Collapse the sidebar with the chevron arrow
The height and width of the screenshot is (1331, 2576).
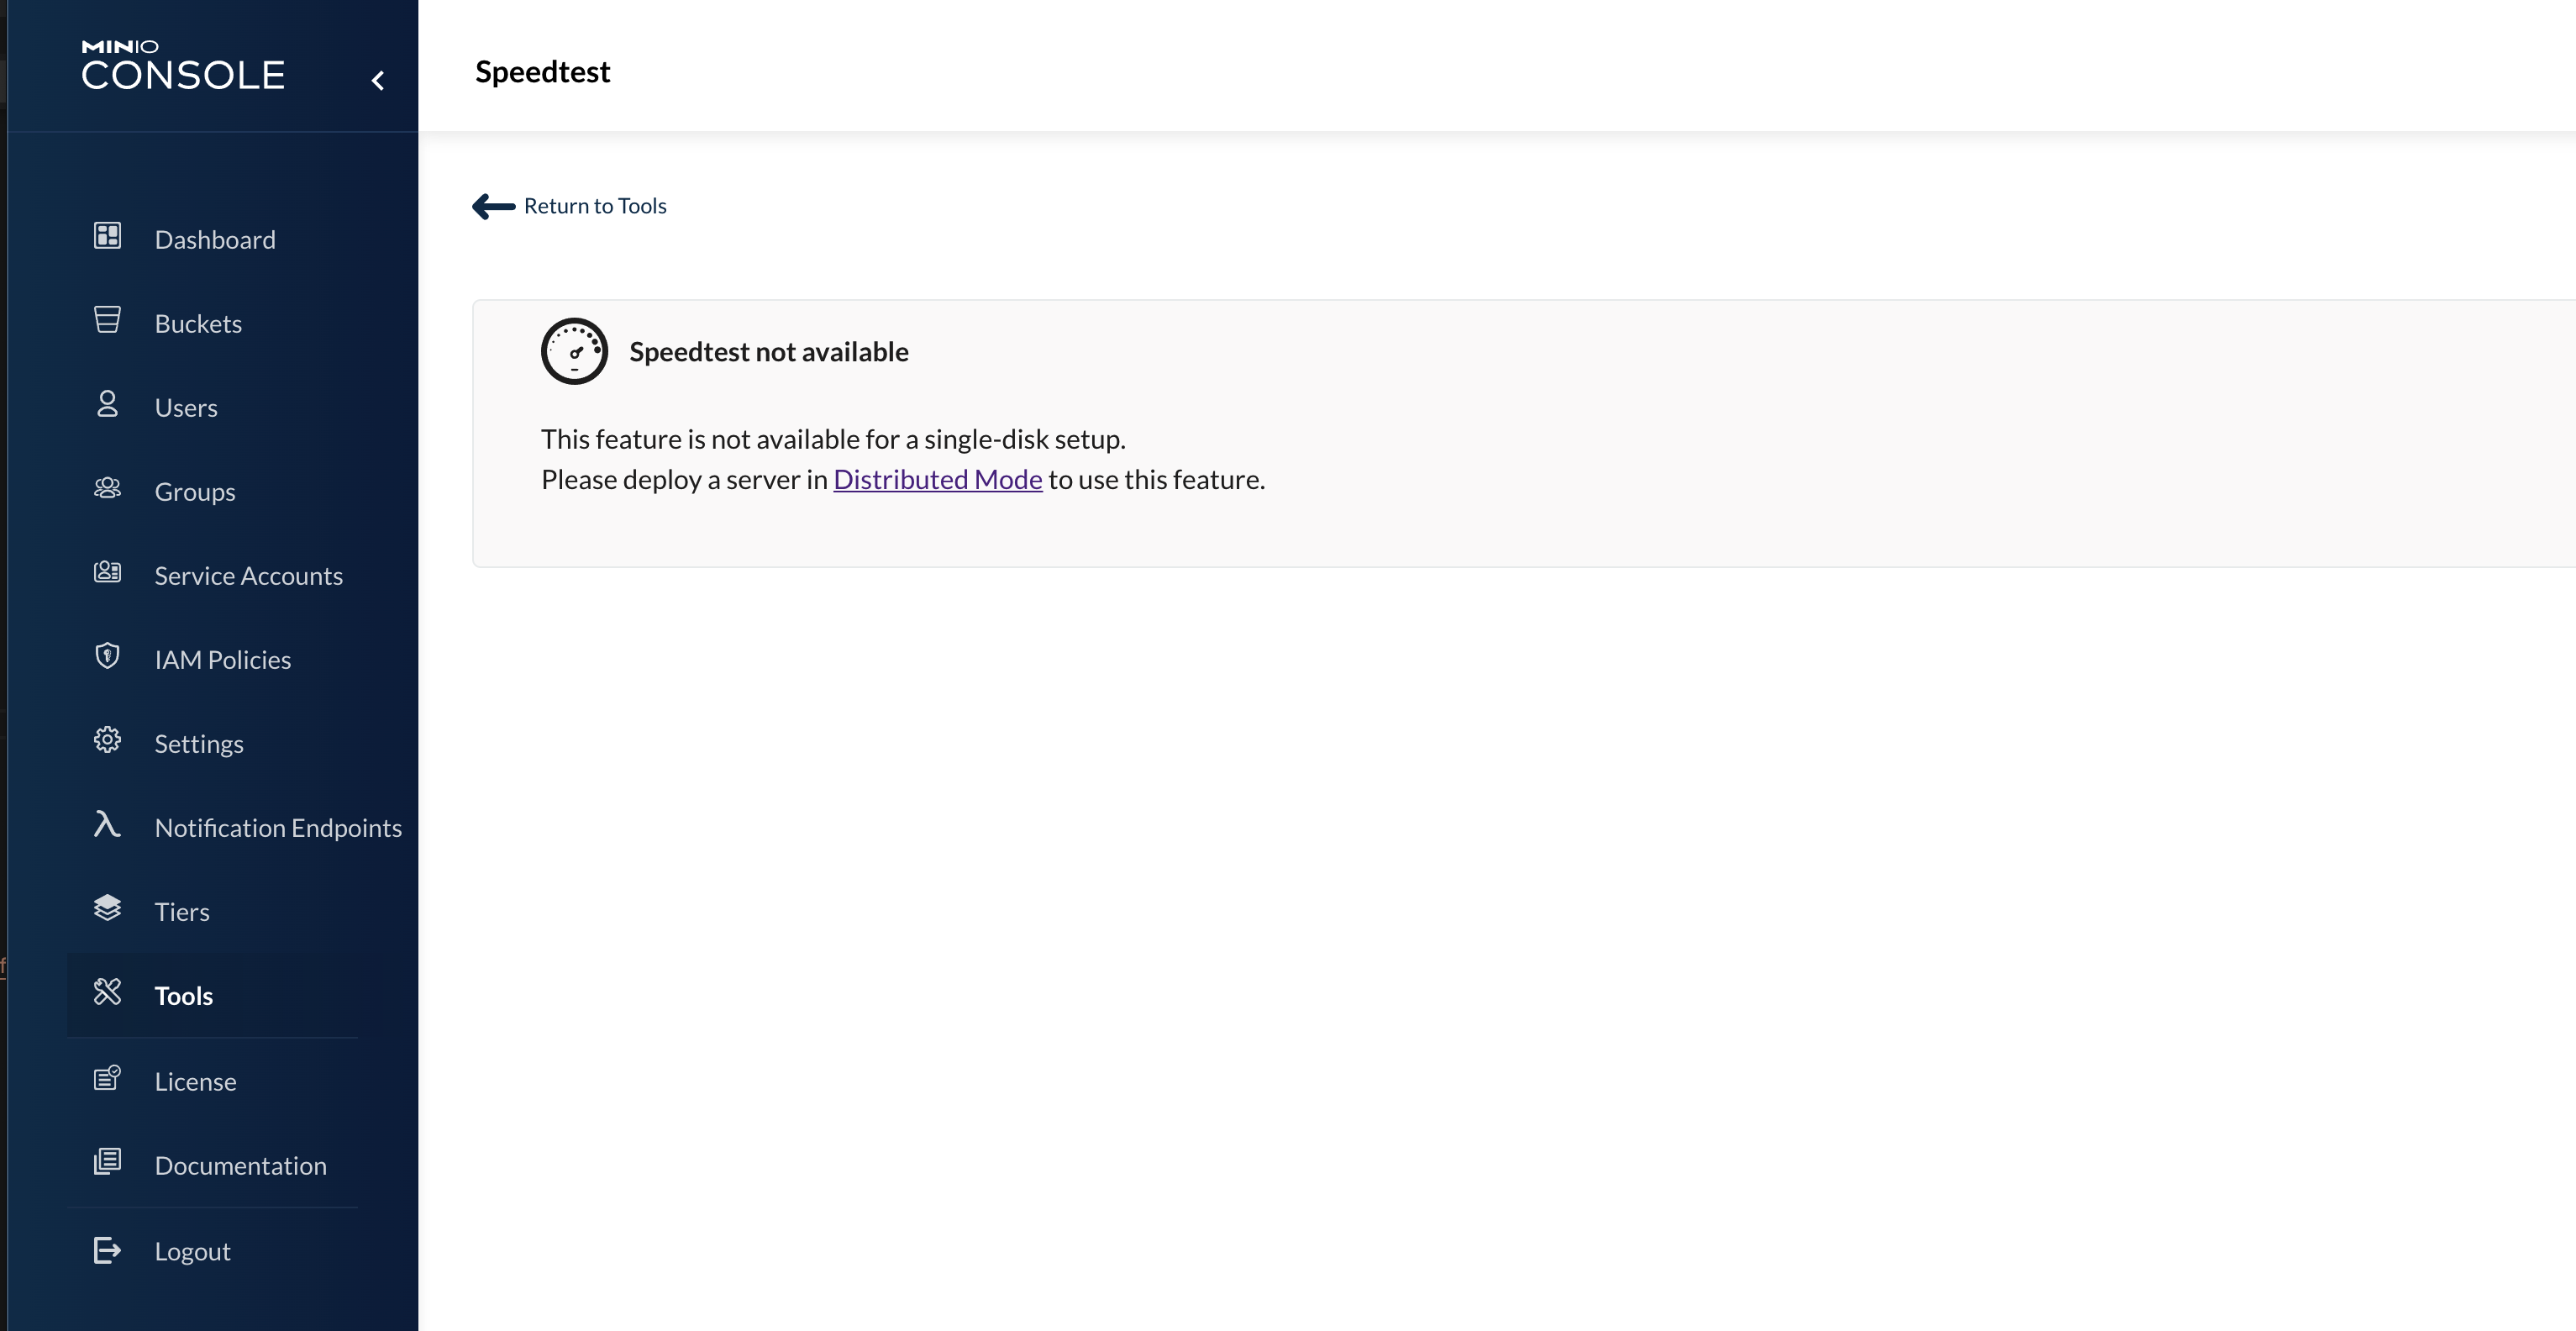[378, 80]
